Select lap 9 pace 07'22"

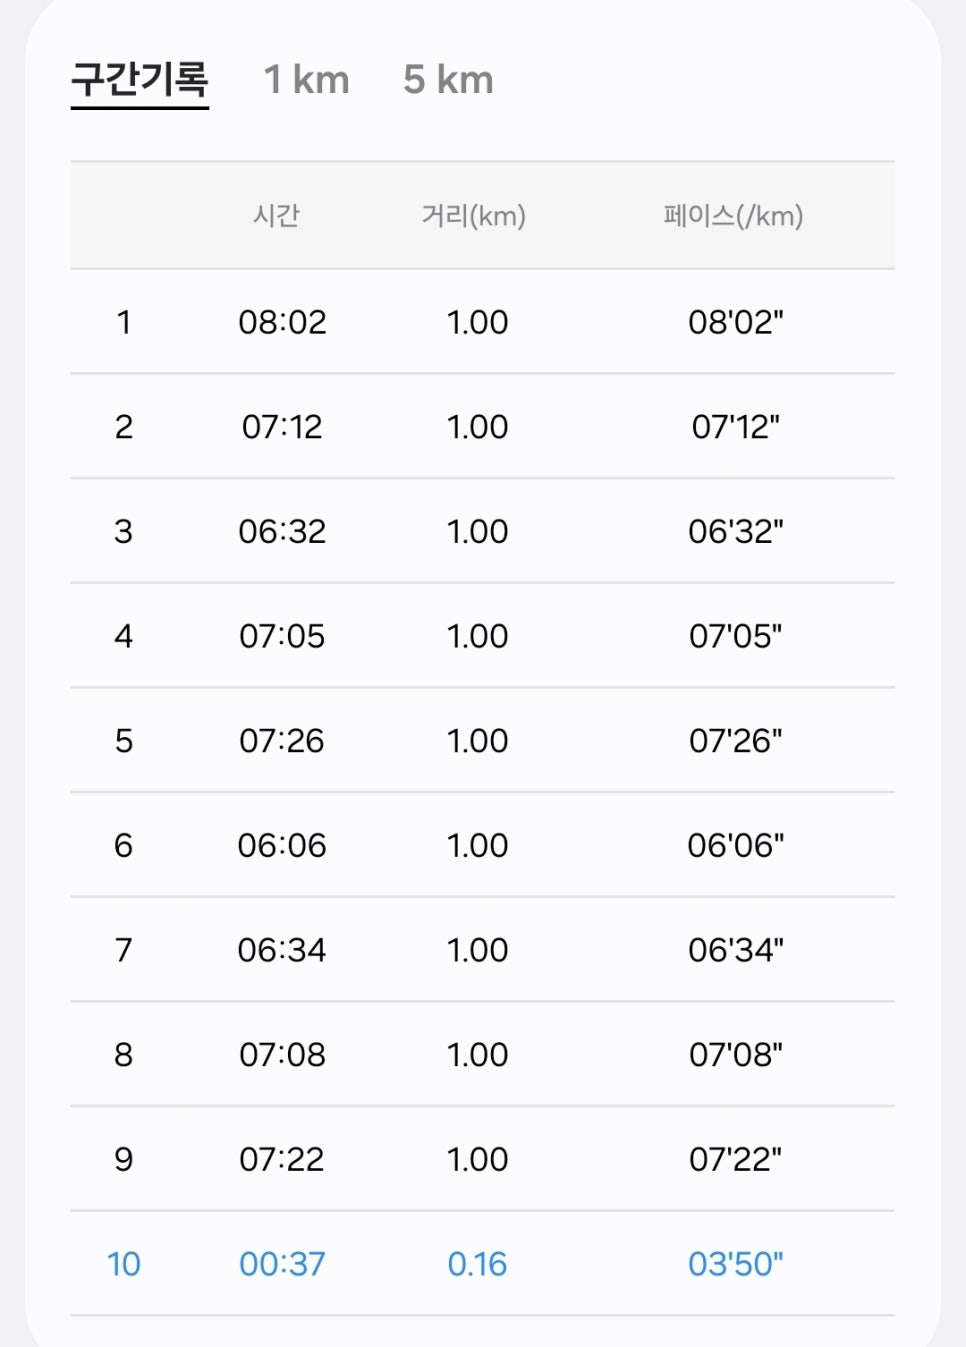736,1160
